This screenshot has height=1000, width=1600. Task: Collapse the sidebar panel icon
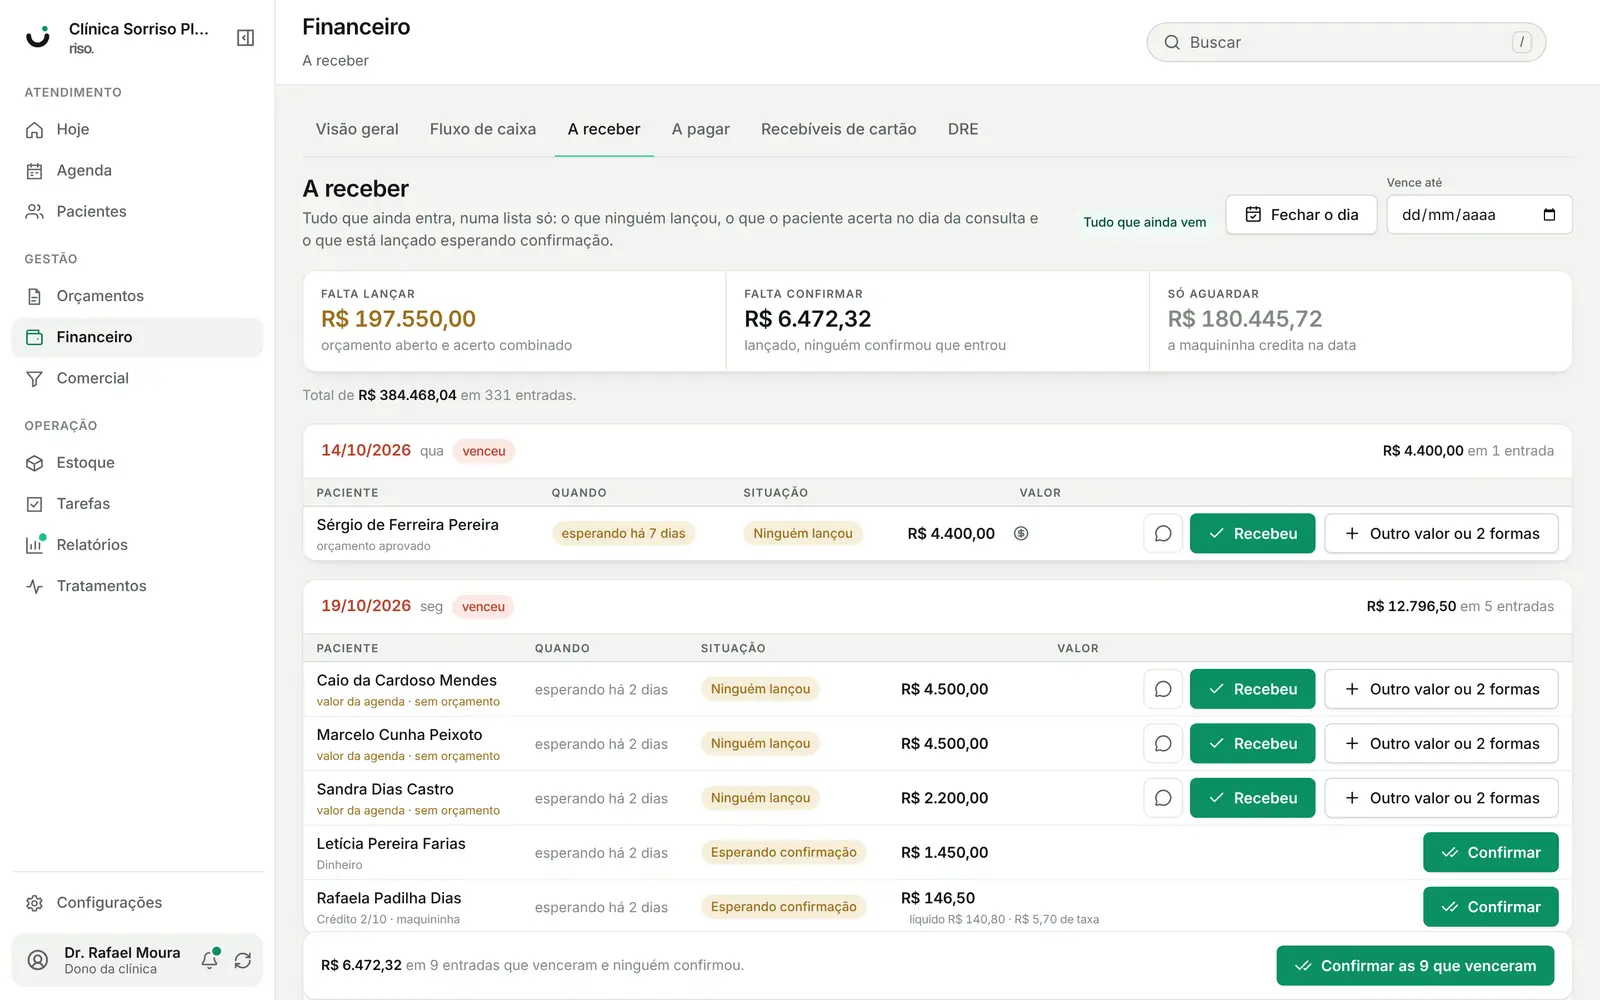(245, 38)
